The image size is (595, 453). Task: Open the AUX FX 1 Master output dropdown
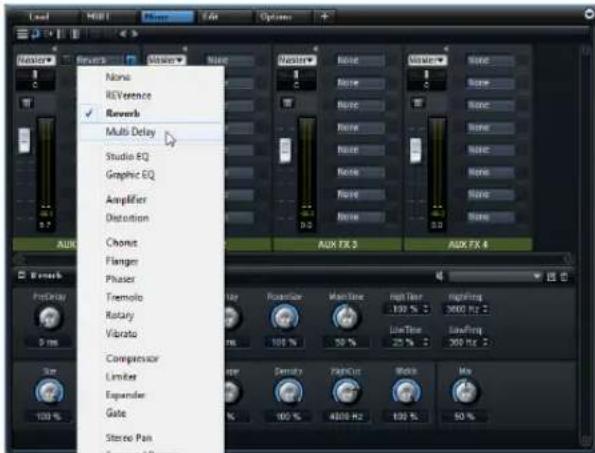pos(36,60)
